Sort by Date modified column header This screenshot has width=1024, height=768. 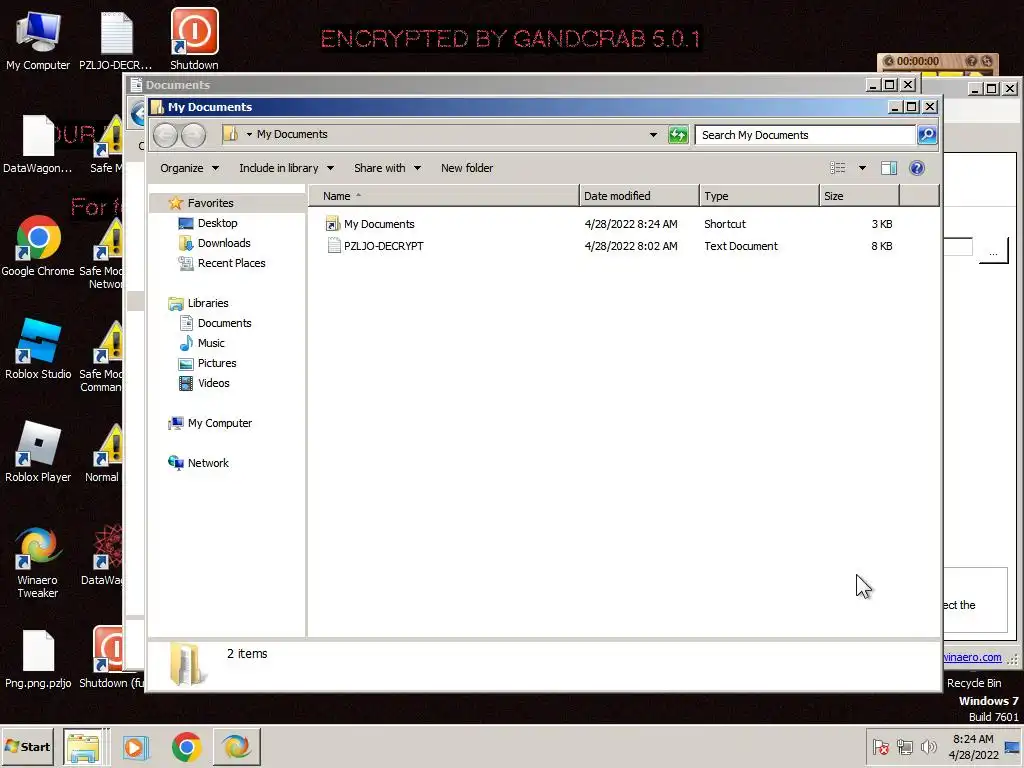pyautogui.click(x=639, y=196)
